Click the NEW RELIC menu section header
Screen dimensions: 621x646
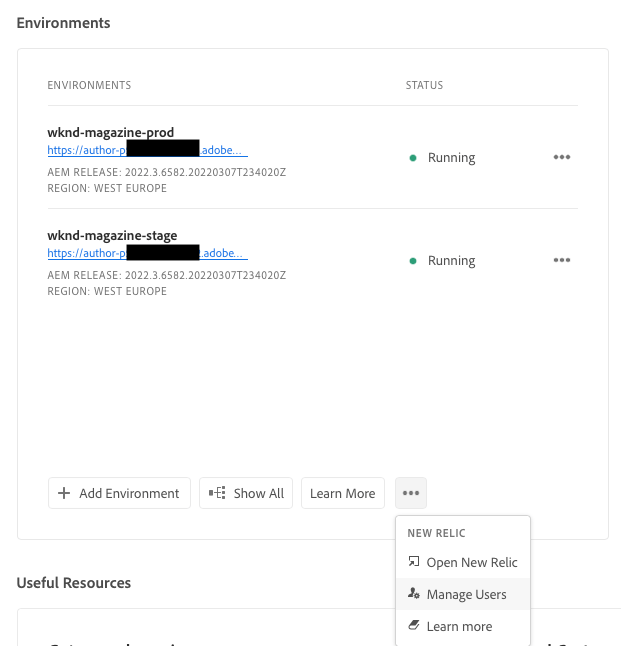pyautogui.click(x=436, y=533)
